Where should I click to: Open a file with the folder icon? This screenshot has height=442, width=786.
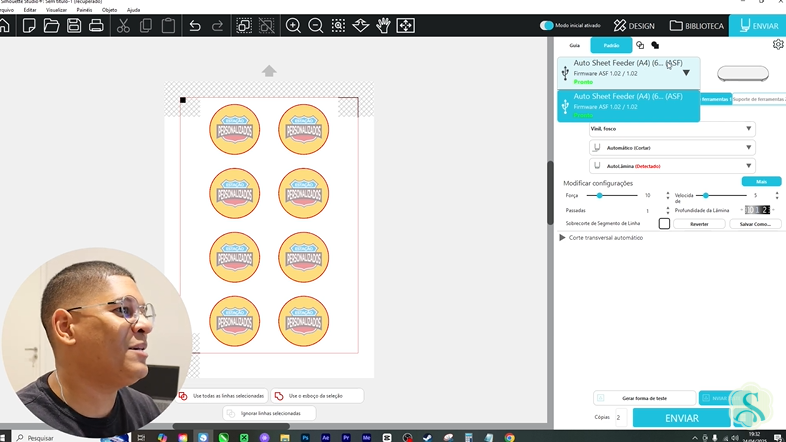point(51,26)
